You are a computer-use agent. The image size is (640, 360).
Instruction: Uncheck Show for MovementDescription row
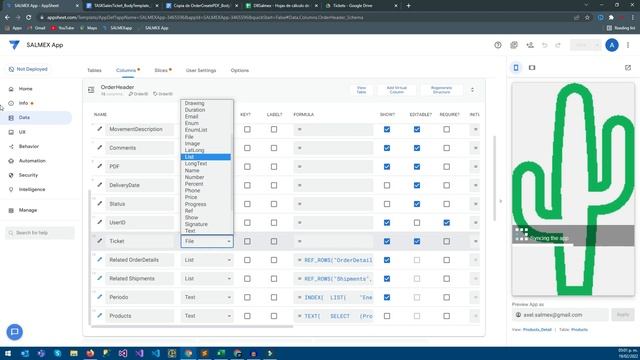pyautogui.click(x=387, y=129)
